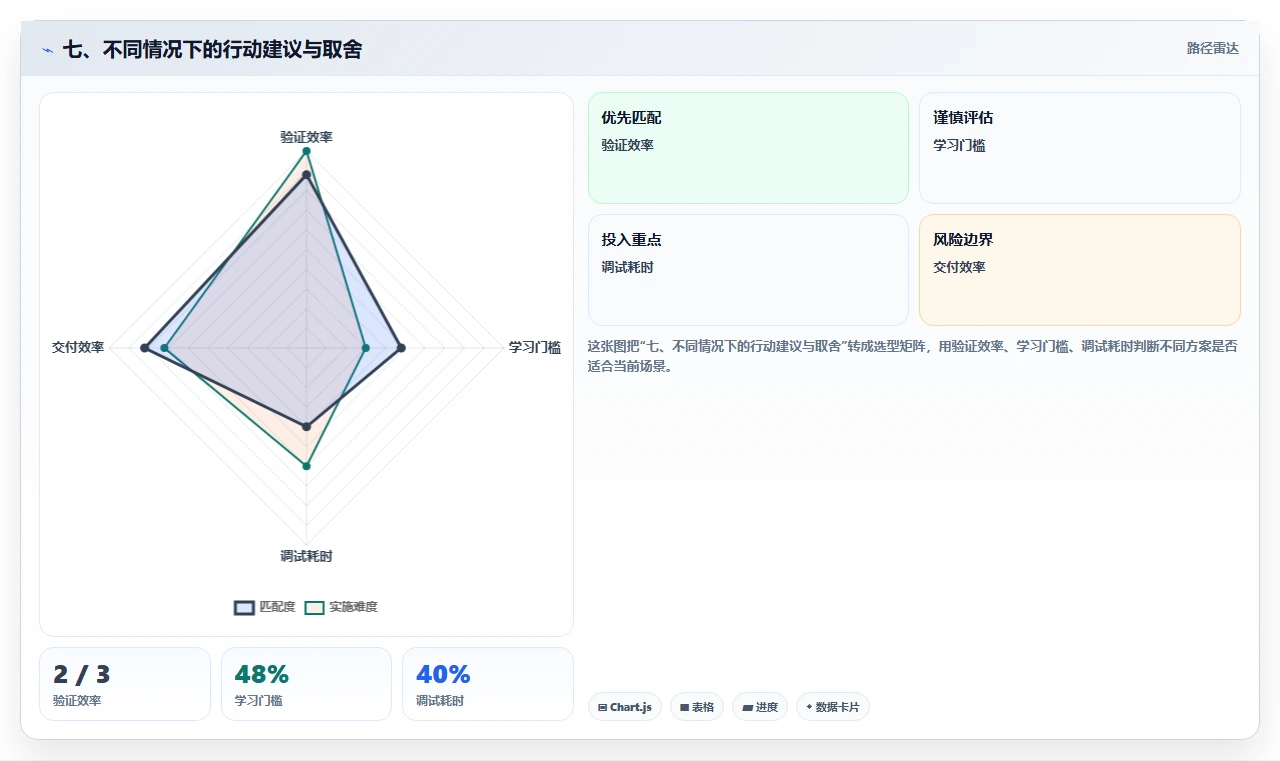Click the 学习门槛 axis label on radar

coord(535,348)
